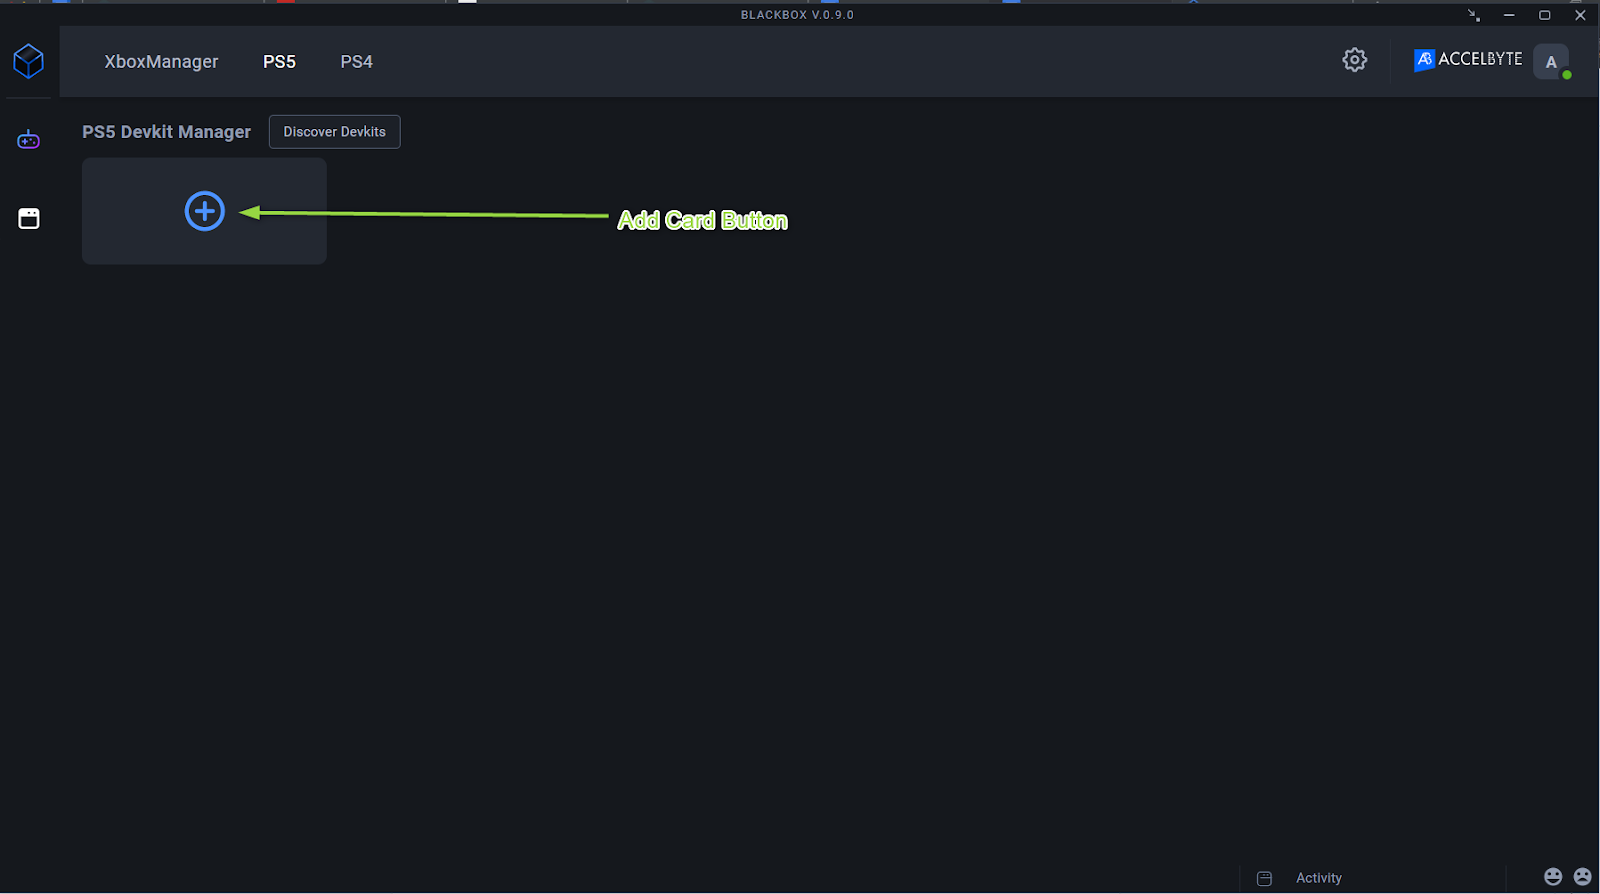This screenshot has width=1600, height=894.
Task: Switch to the XboxManager tab
Action: (x=161, y=62)
